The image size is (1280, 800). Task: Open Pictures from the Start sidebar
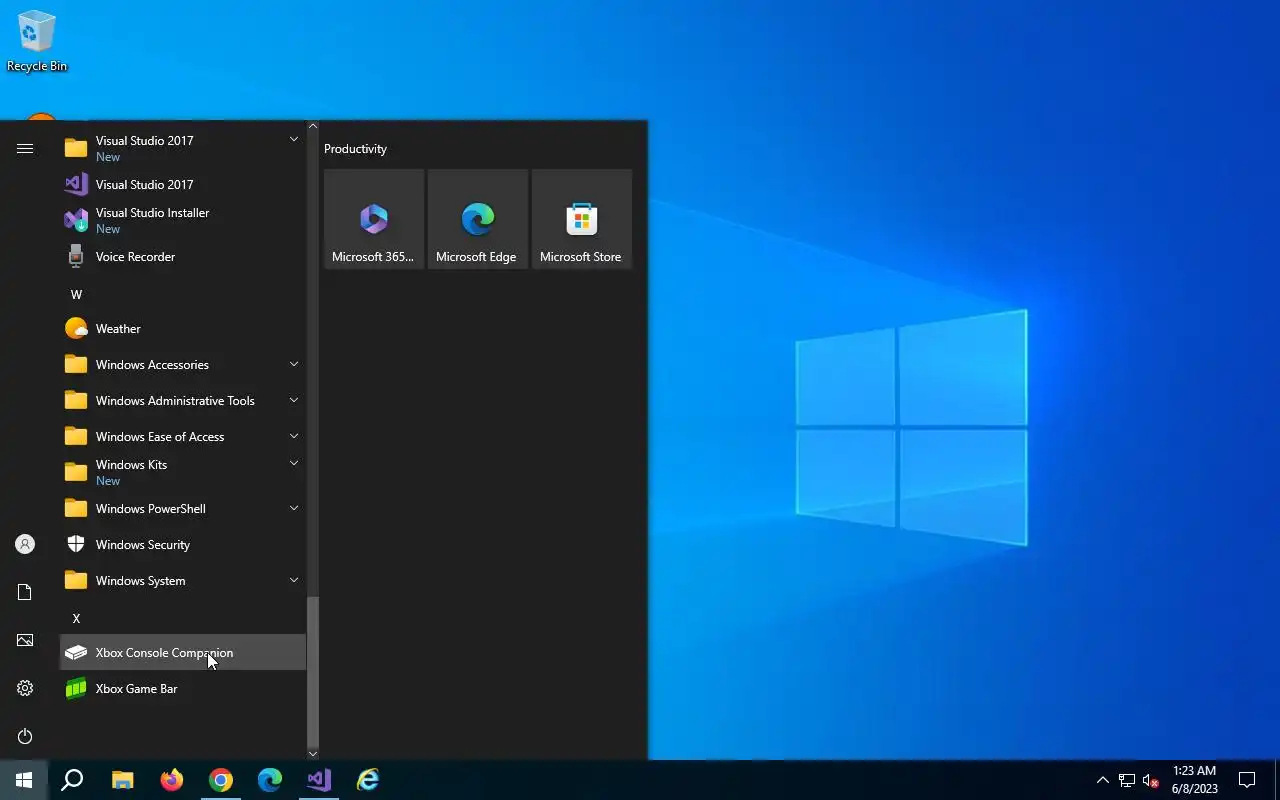tap(25, 640)
